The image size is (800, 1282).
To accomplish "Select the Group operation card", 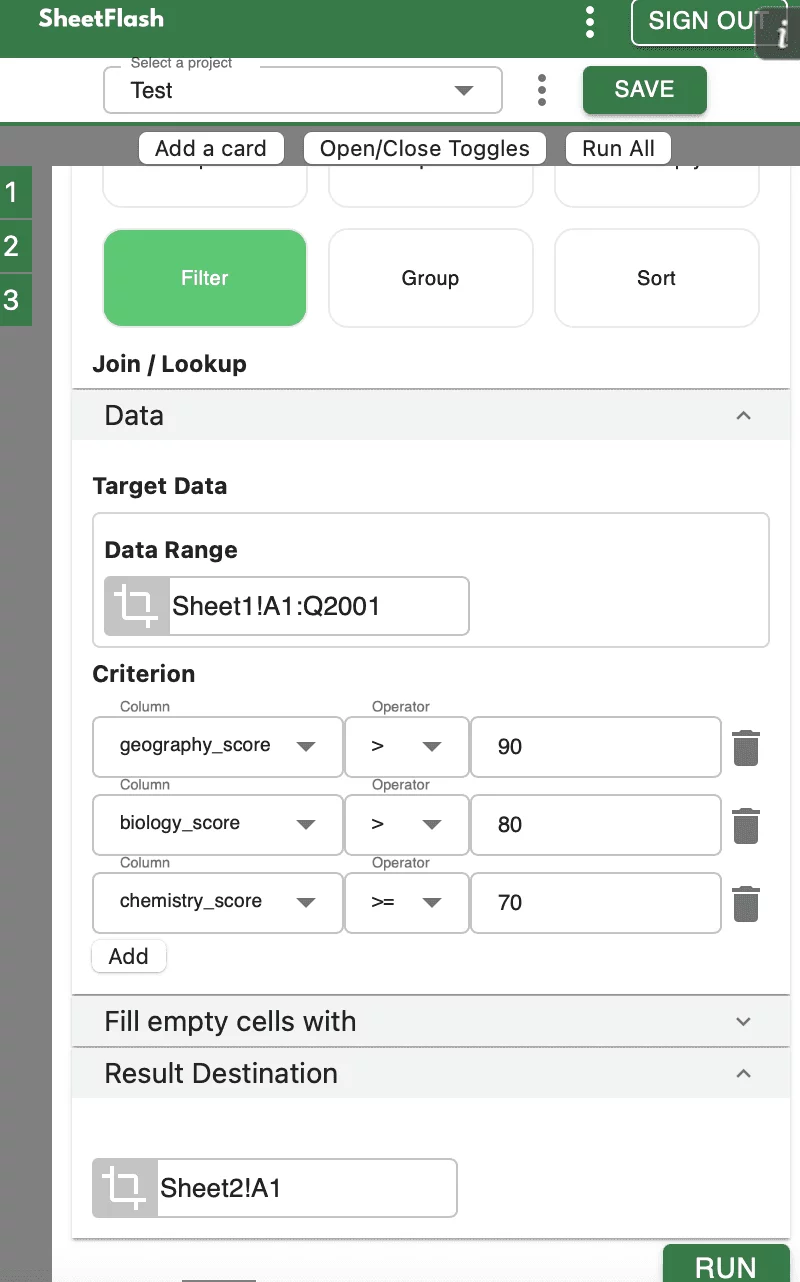I will pyautogui.click(x=430, y=278).
